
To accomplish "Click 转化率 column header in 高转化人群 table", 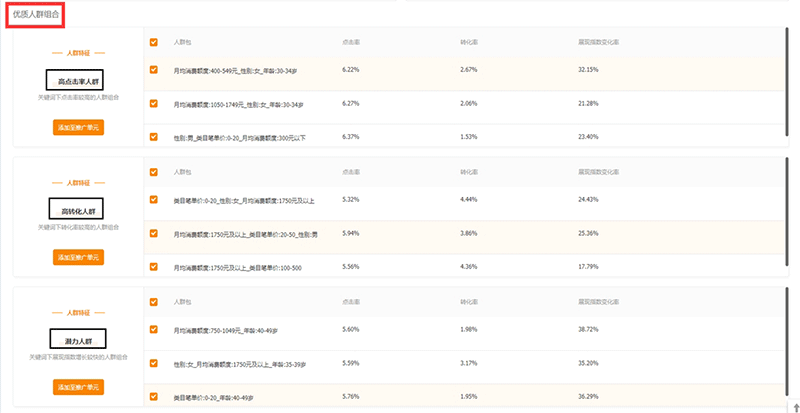I will pos(469,173).
